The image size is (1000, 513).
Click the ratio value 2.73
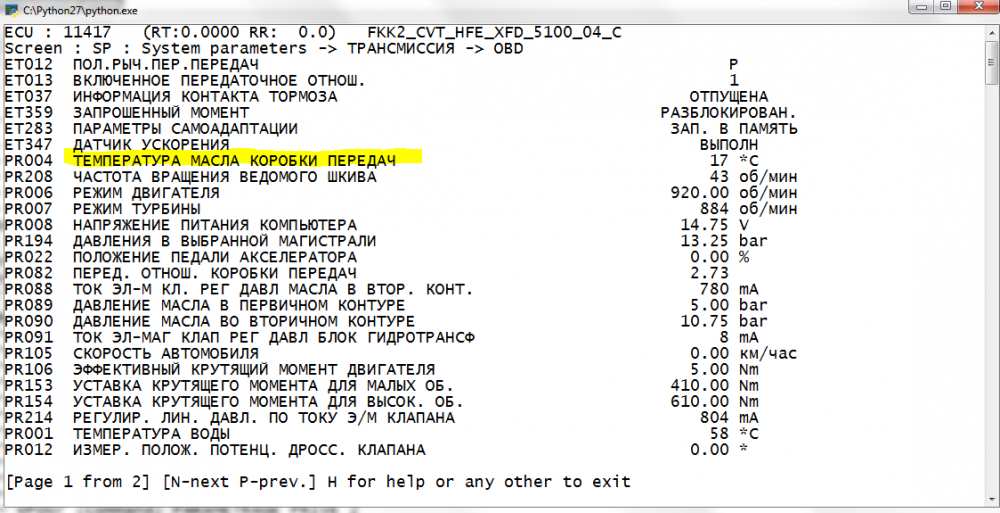(x=709, y=273)
